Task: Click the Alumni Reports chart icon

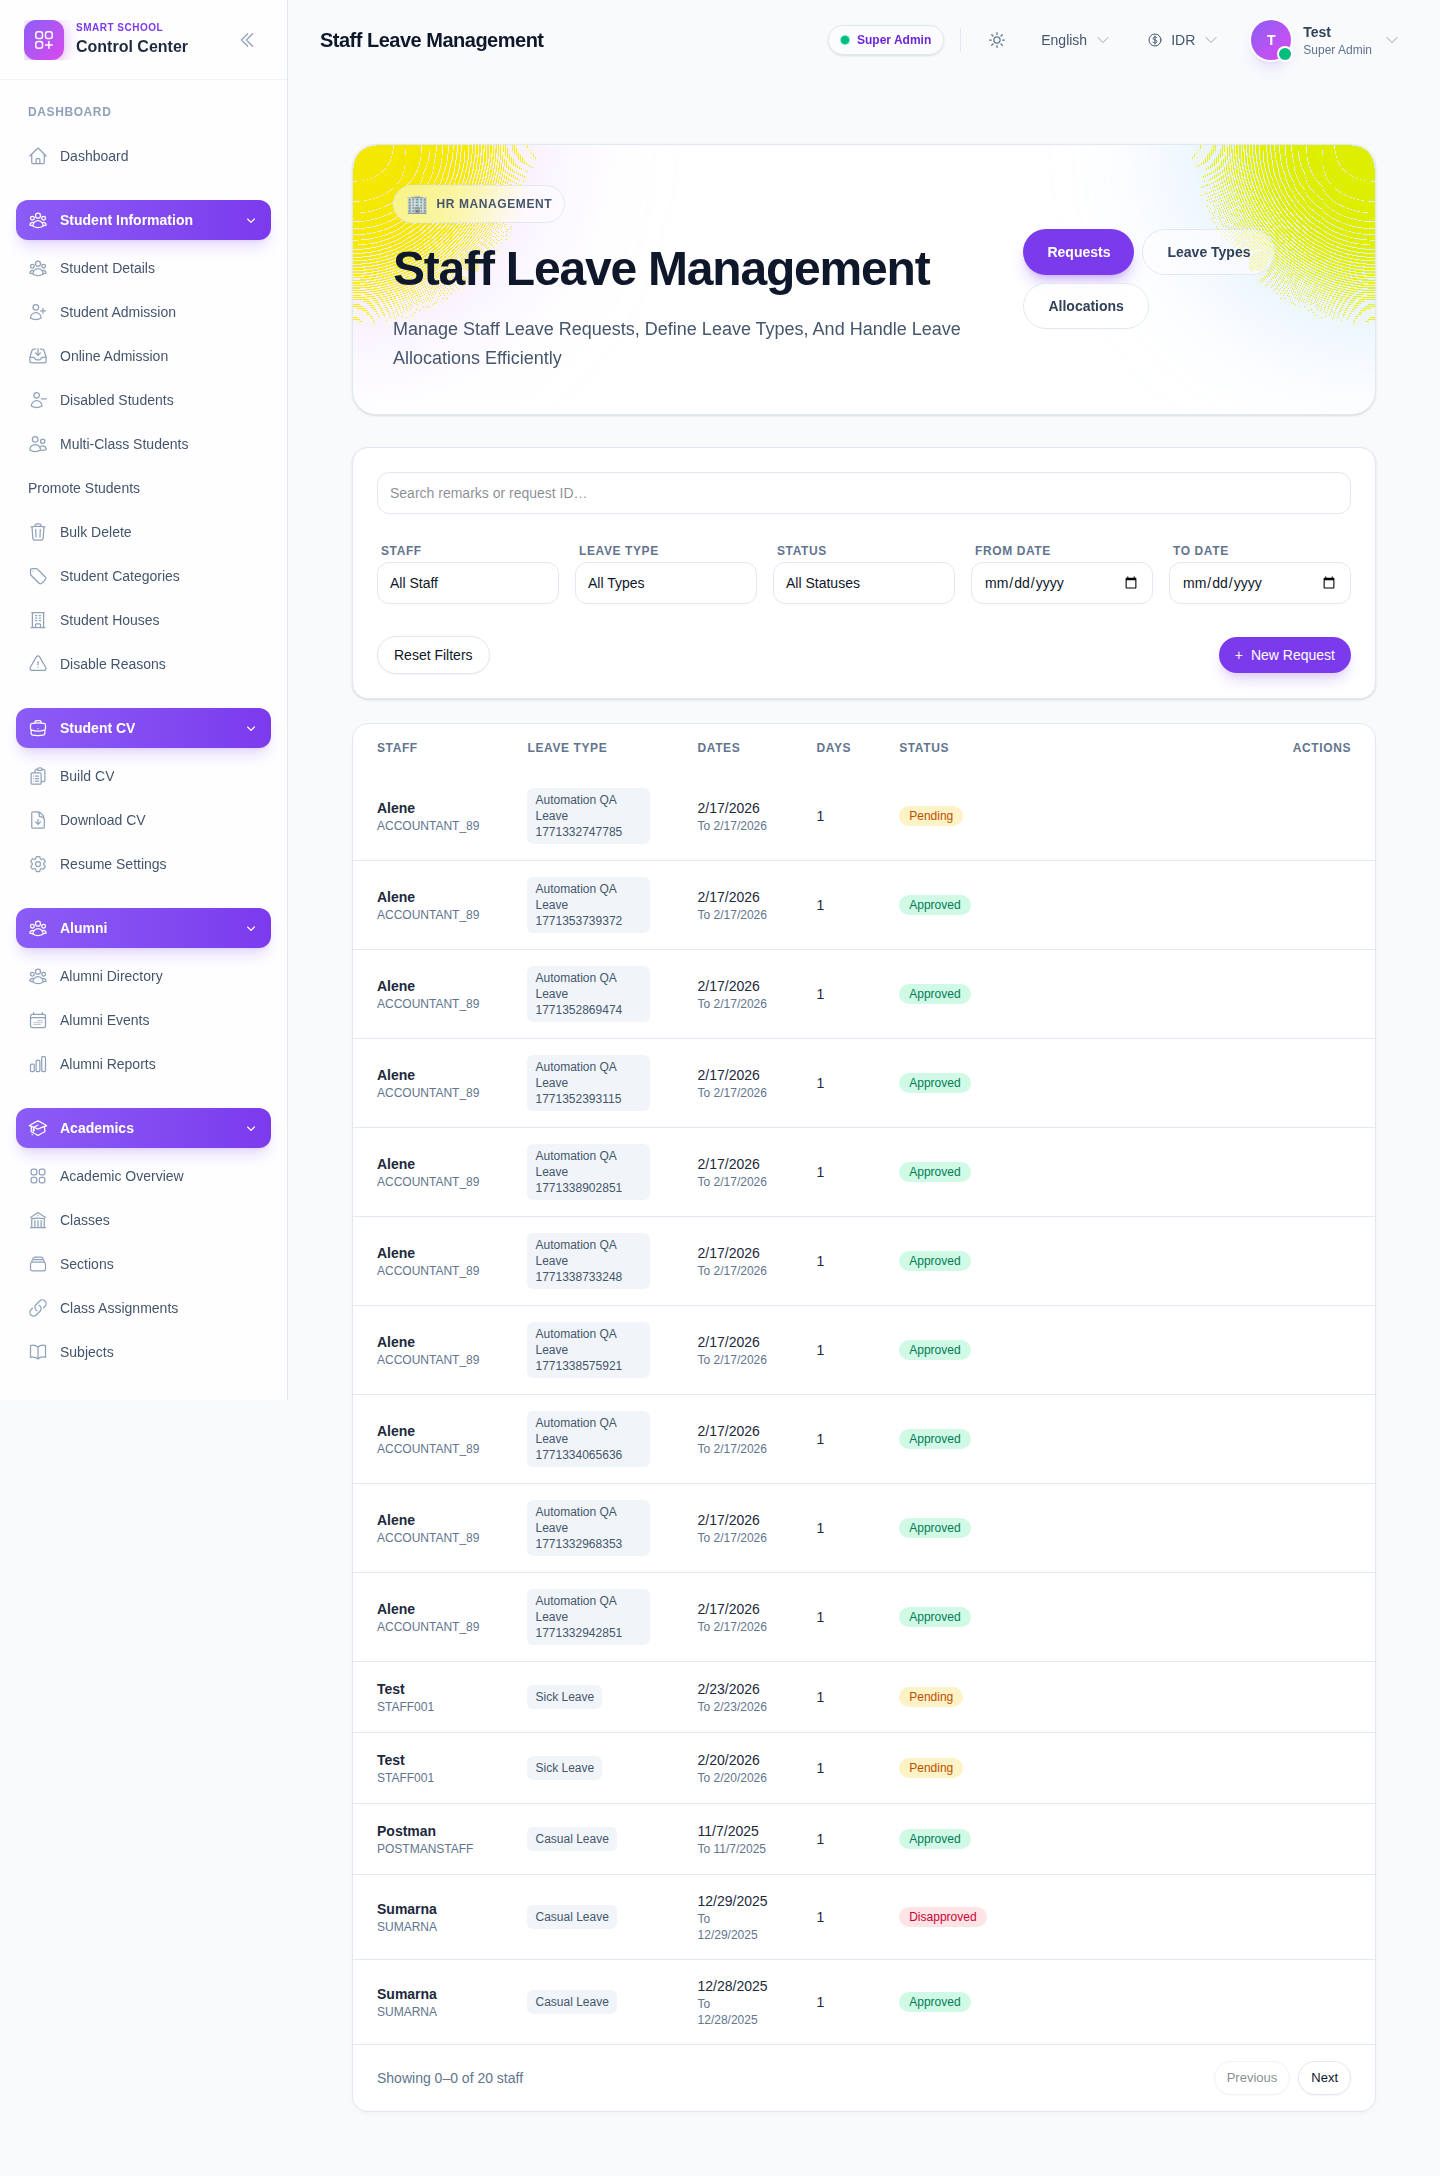Action: coord(38,1064)
